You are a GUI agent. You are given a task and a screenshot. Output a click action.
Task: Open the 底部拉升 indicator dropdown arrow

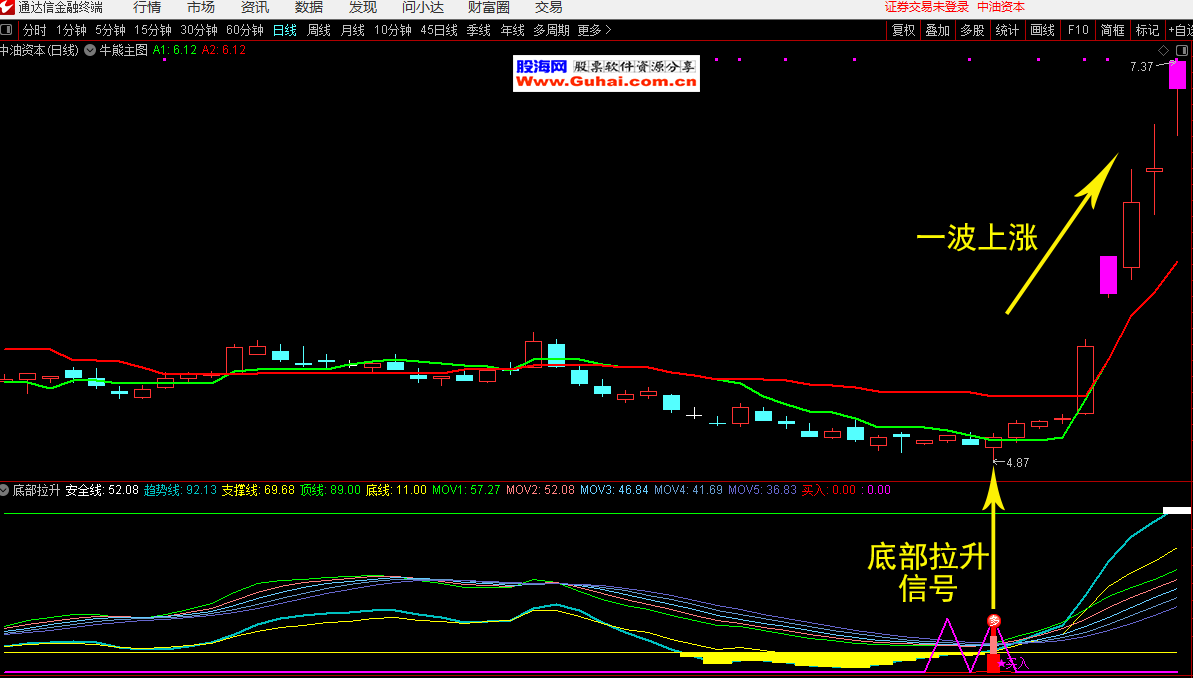click(5, 491)
